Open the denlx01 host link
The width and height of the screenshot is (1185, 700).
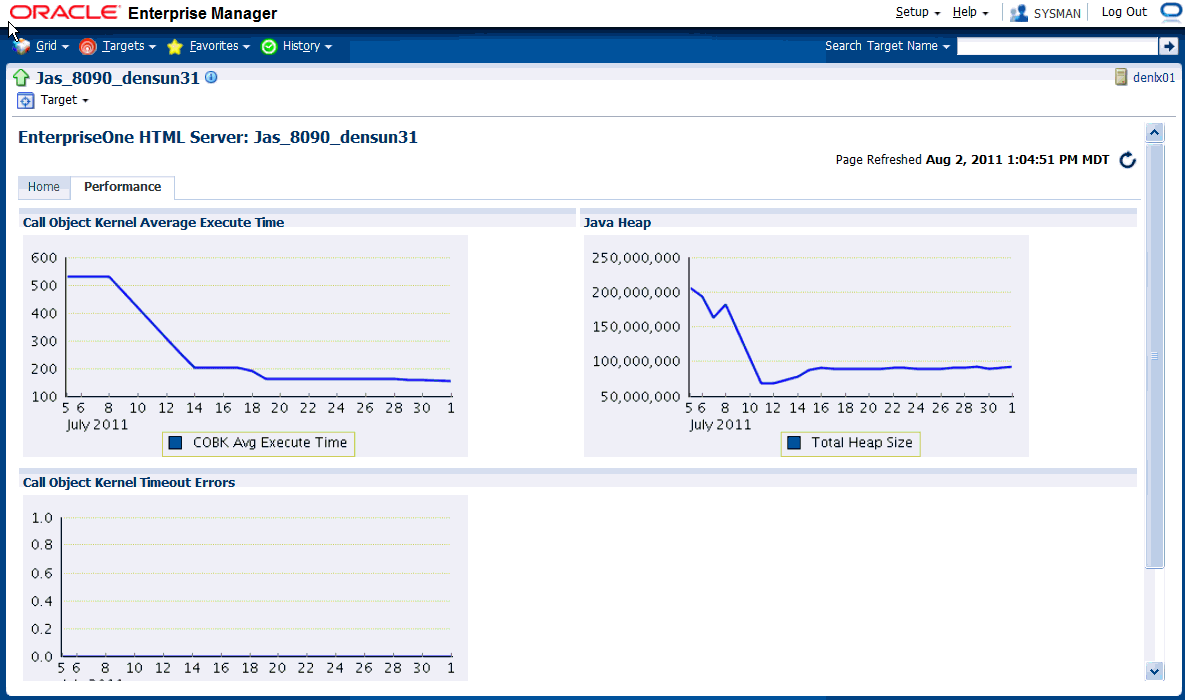[x=1153, y=78]
